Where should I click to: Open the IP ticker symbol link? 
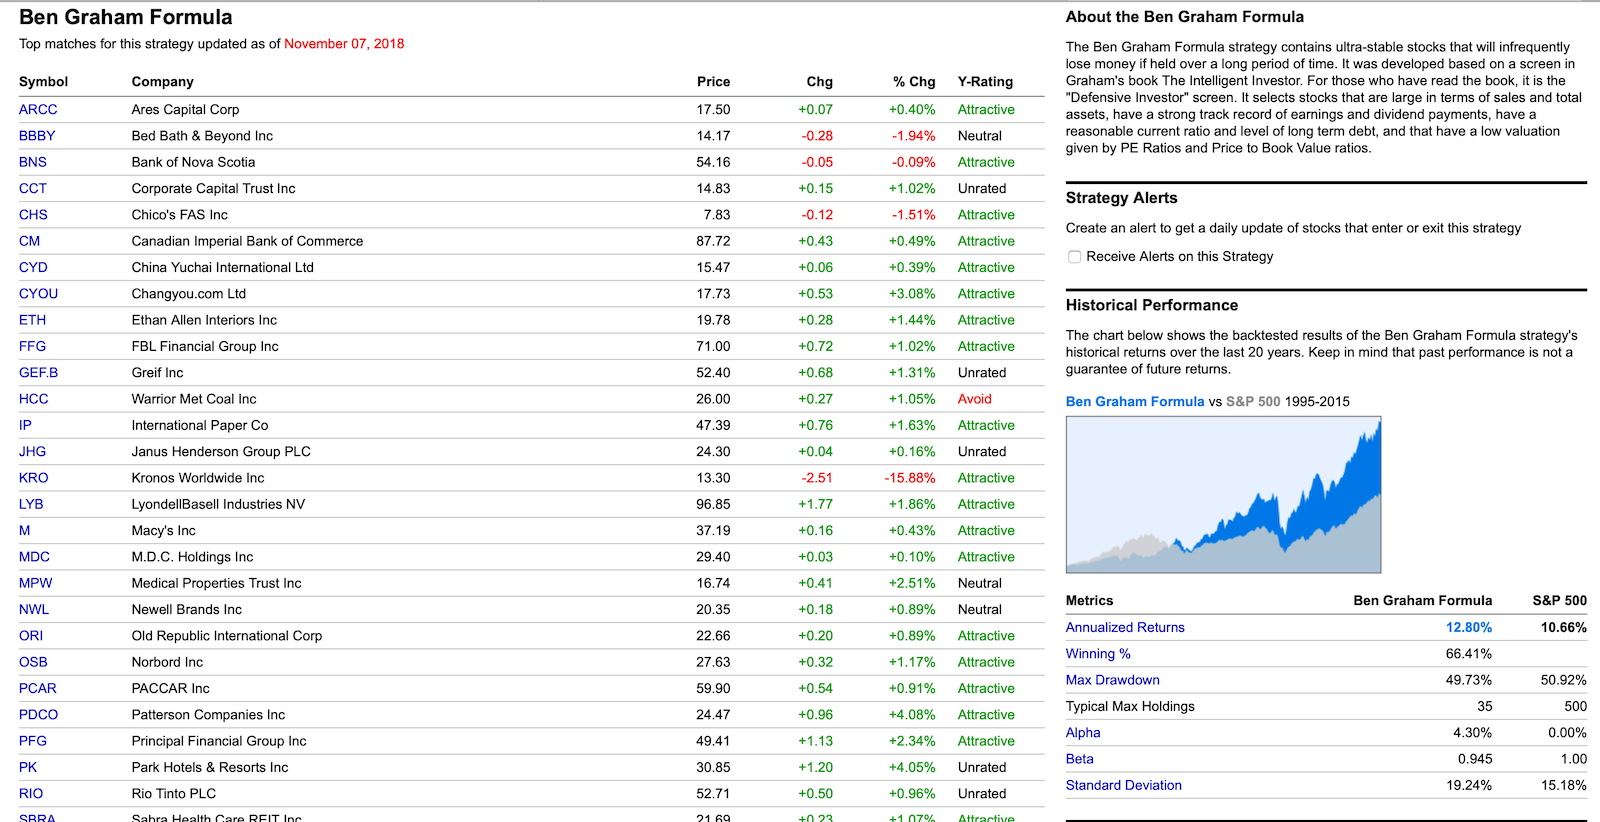click(25, 425)
